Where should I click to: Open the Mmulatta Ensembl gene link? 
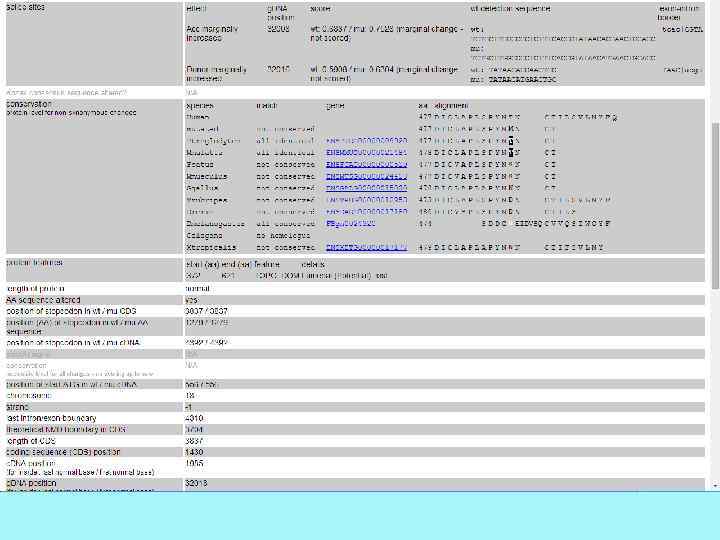(x=366, y=152)
